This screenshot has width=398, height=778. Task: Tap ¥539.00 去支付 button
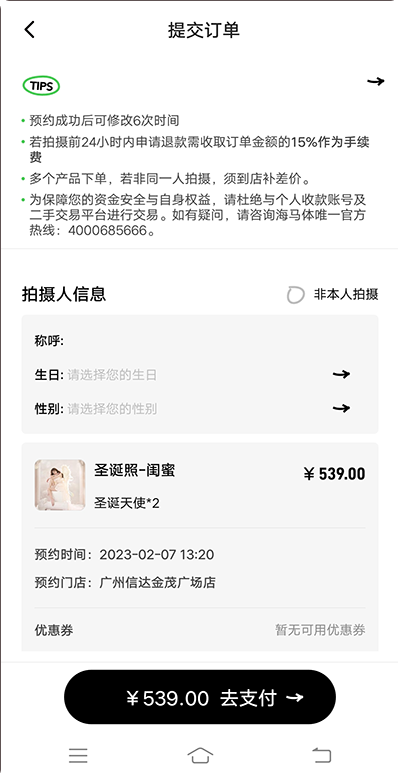200,697
